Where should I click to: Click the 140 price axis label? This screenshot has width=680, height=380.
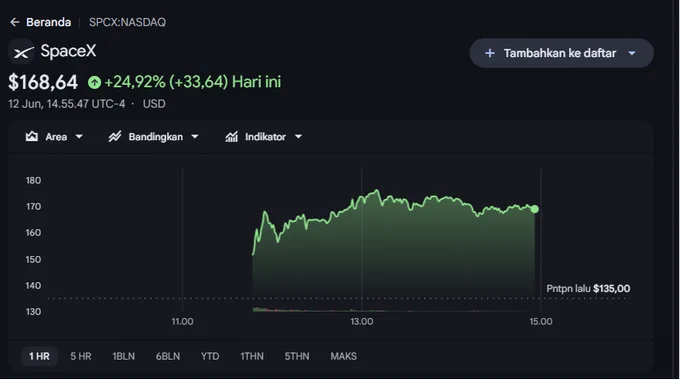pyautogui.click(x=33, y=286)
